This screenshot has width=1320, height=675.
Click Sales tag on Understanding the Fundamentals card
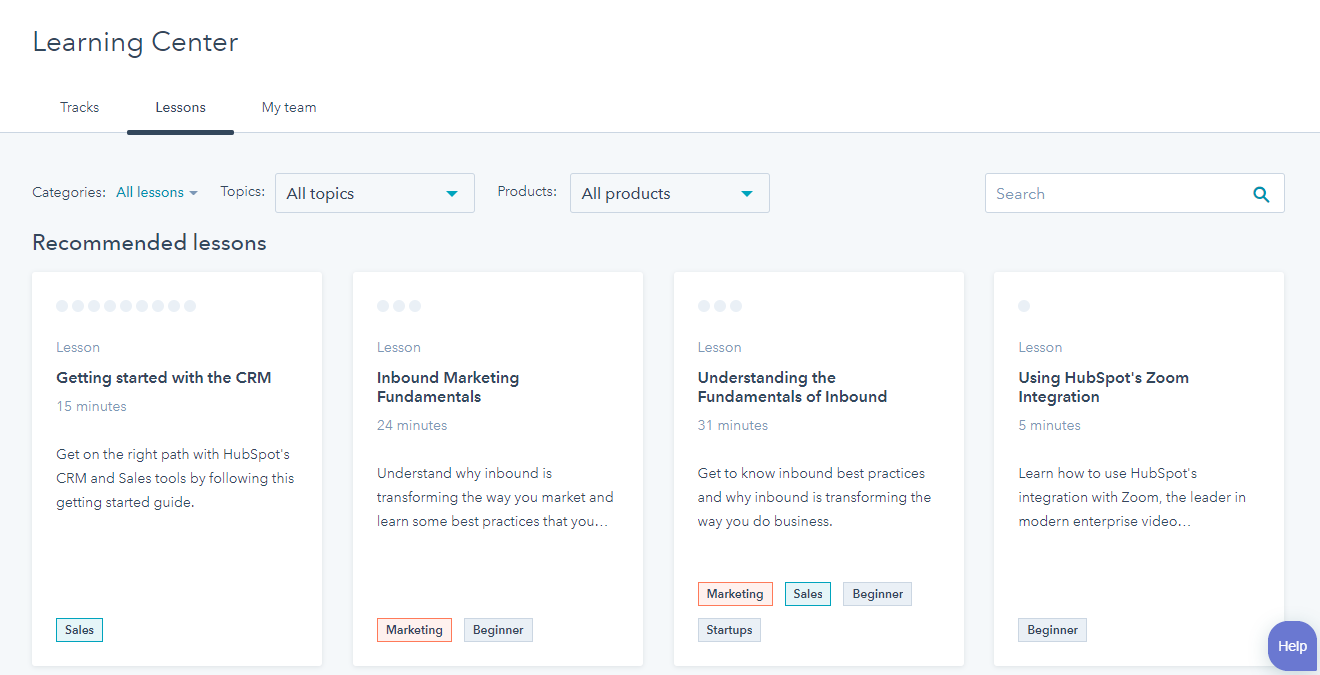[808, 594]
